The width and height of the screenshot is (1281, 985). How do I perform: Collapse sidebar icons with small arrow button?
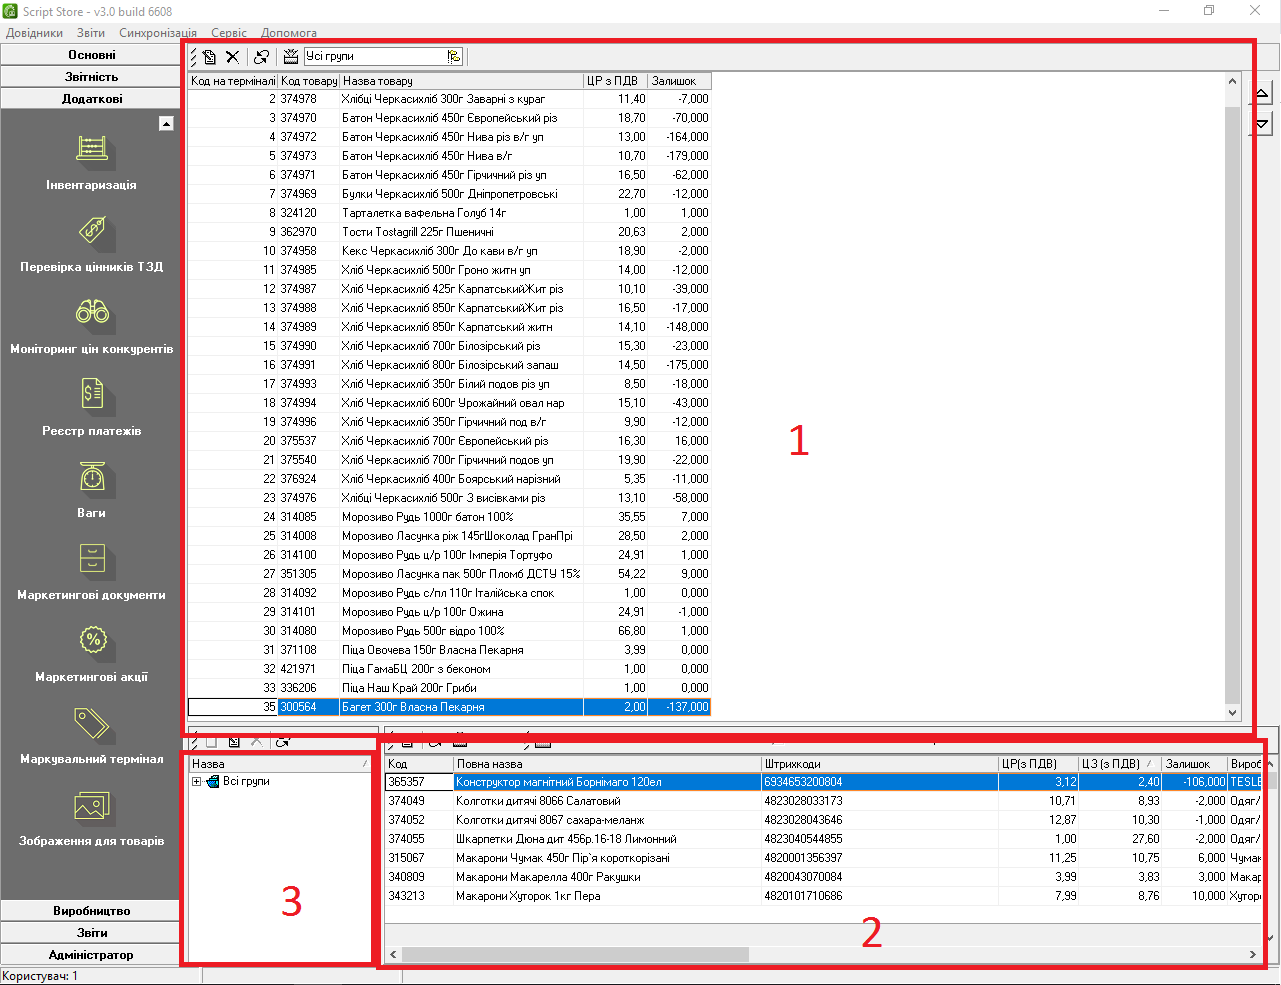coord(166,124)
